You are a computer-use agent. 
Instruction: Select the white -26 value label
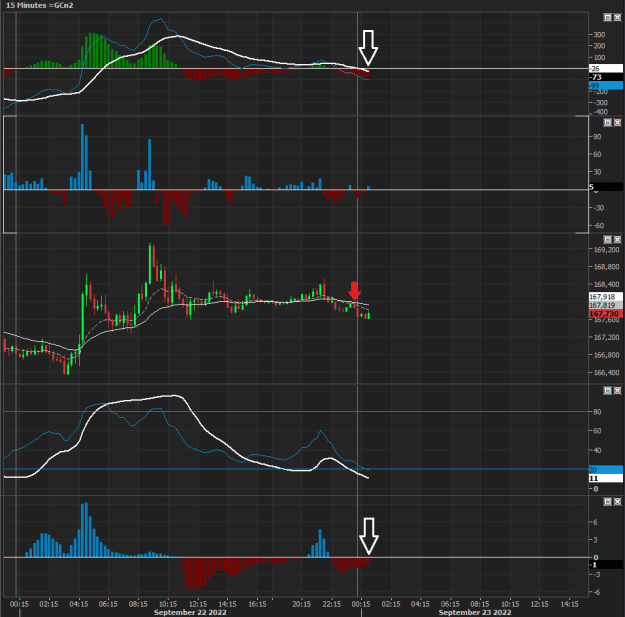click(605, 69)
